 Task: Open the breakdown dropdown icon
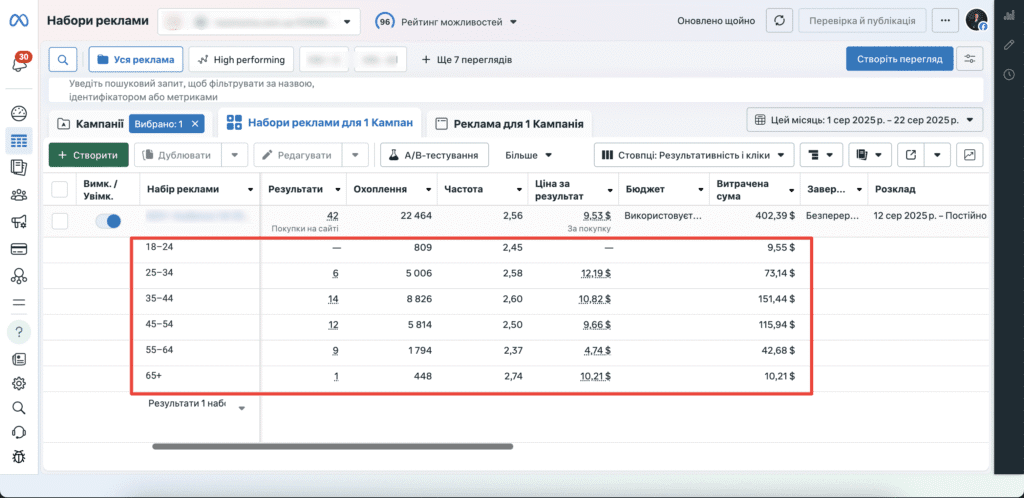pos(821,155)
